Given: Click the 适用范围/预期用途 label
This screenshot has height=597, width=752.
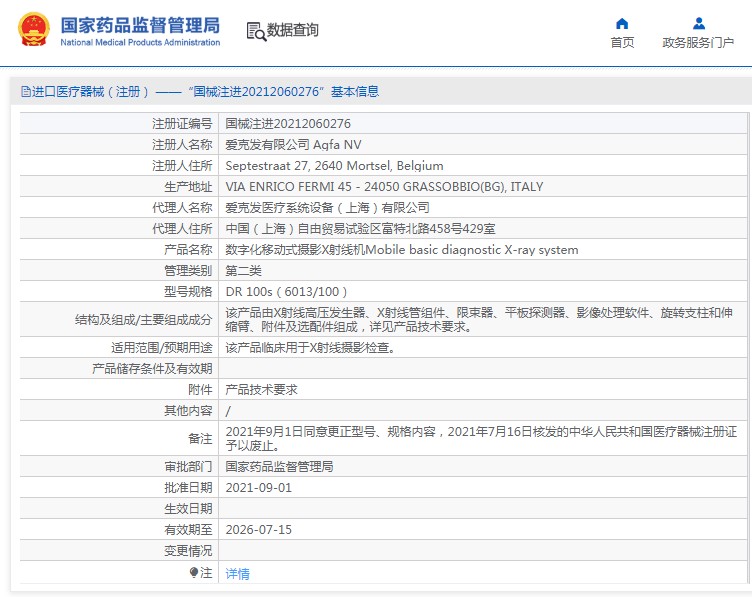Looking at the screenshot, I should point(162,348).
